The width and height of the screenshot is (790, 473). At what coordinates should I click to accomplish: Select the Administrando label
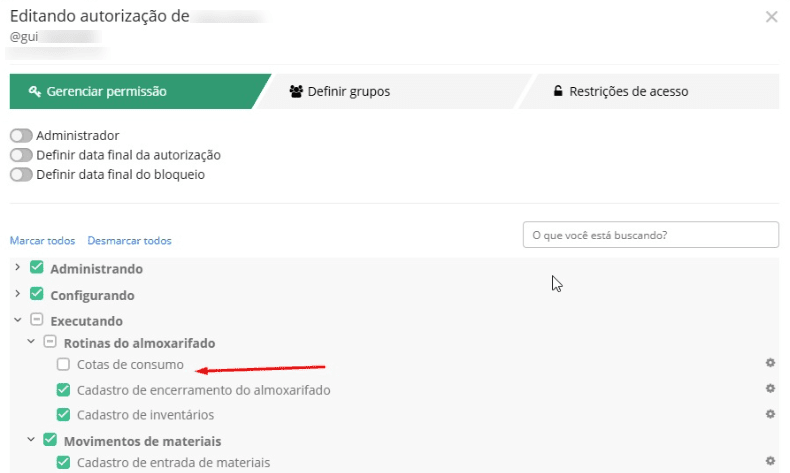(96, 269)
